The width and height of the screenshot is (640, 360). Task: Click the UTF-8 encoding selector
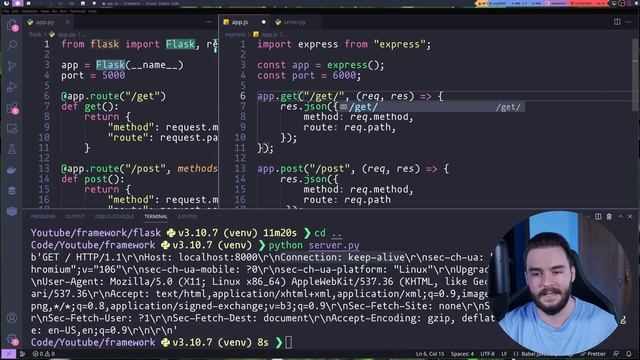[487, 354]
